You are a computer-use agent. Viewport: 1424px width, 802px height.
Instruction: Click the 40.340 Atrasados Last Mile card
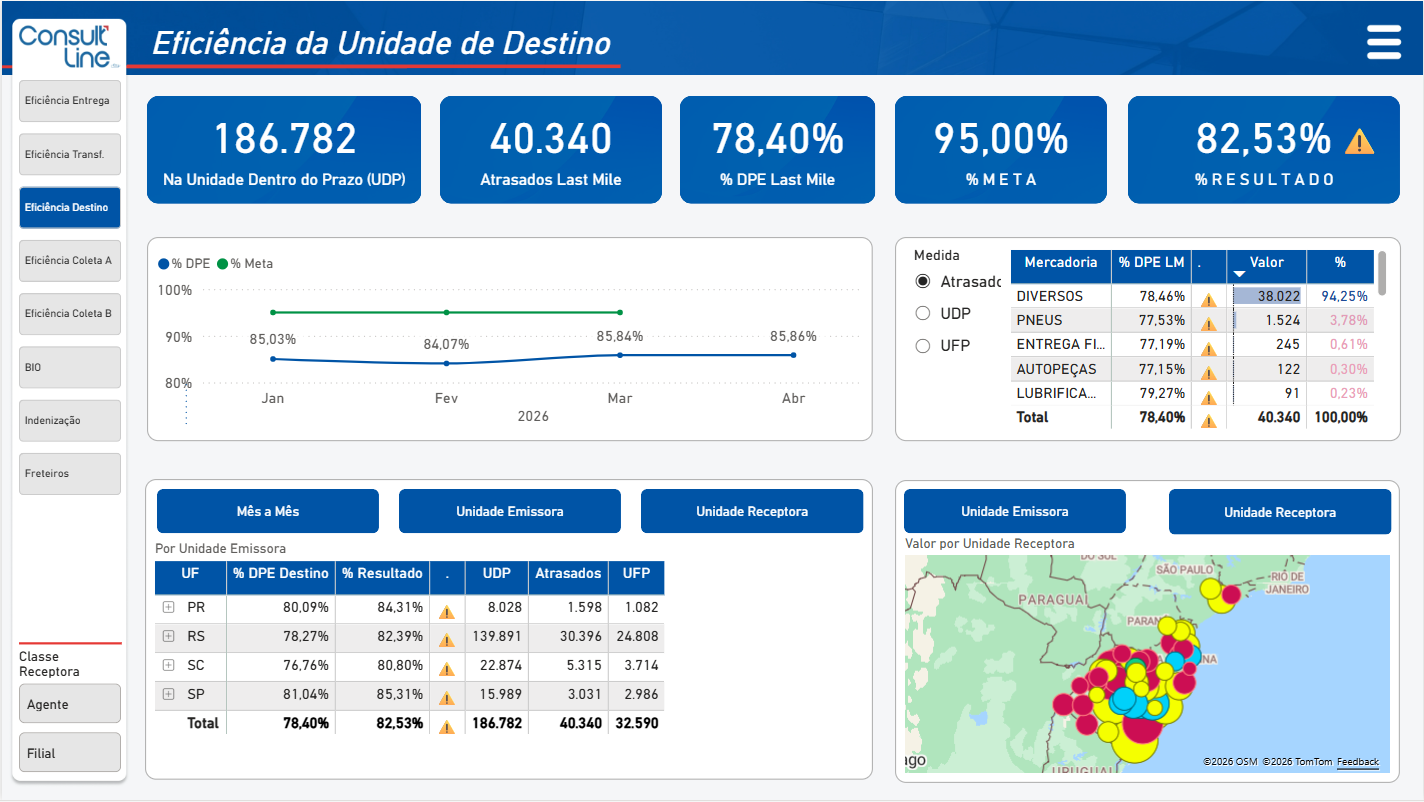coord(551,150)
